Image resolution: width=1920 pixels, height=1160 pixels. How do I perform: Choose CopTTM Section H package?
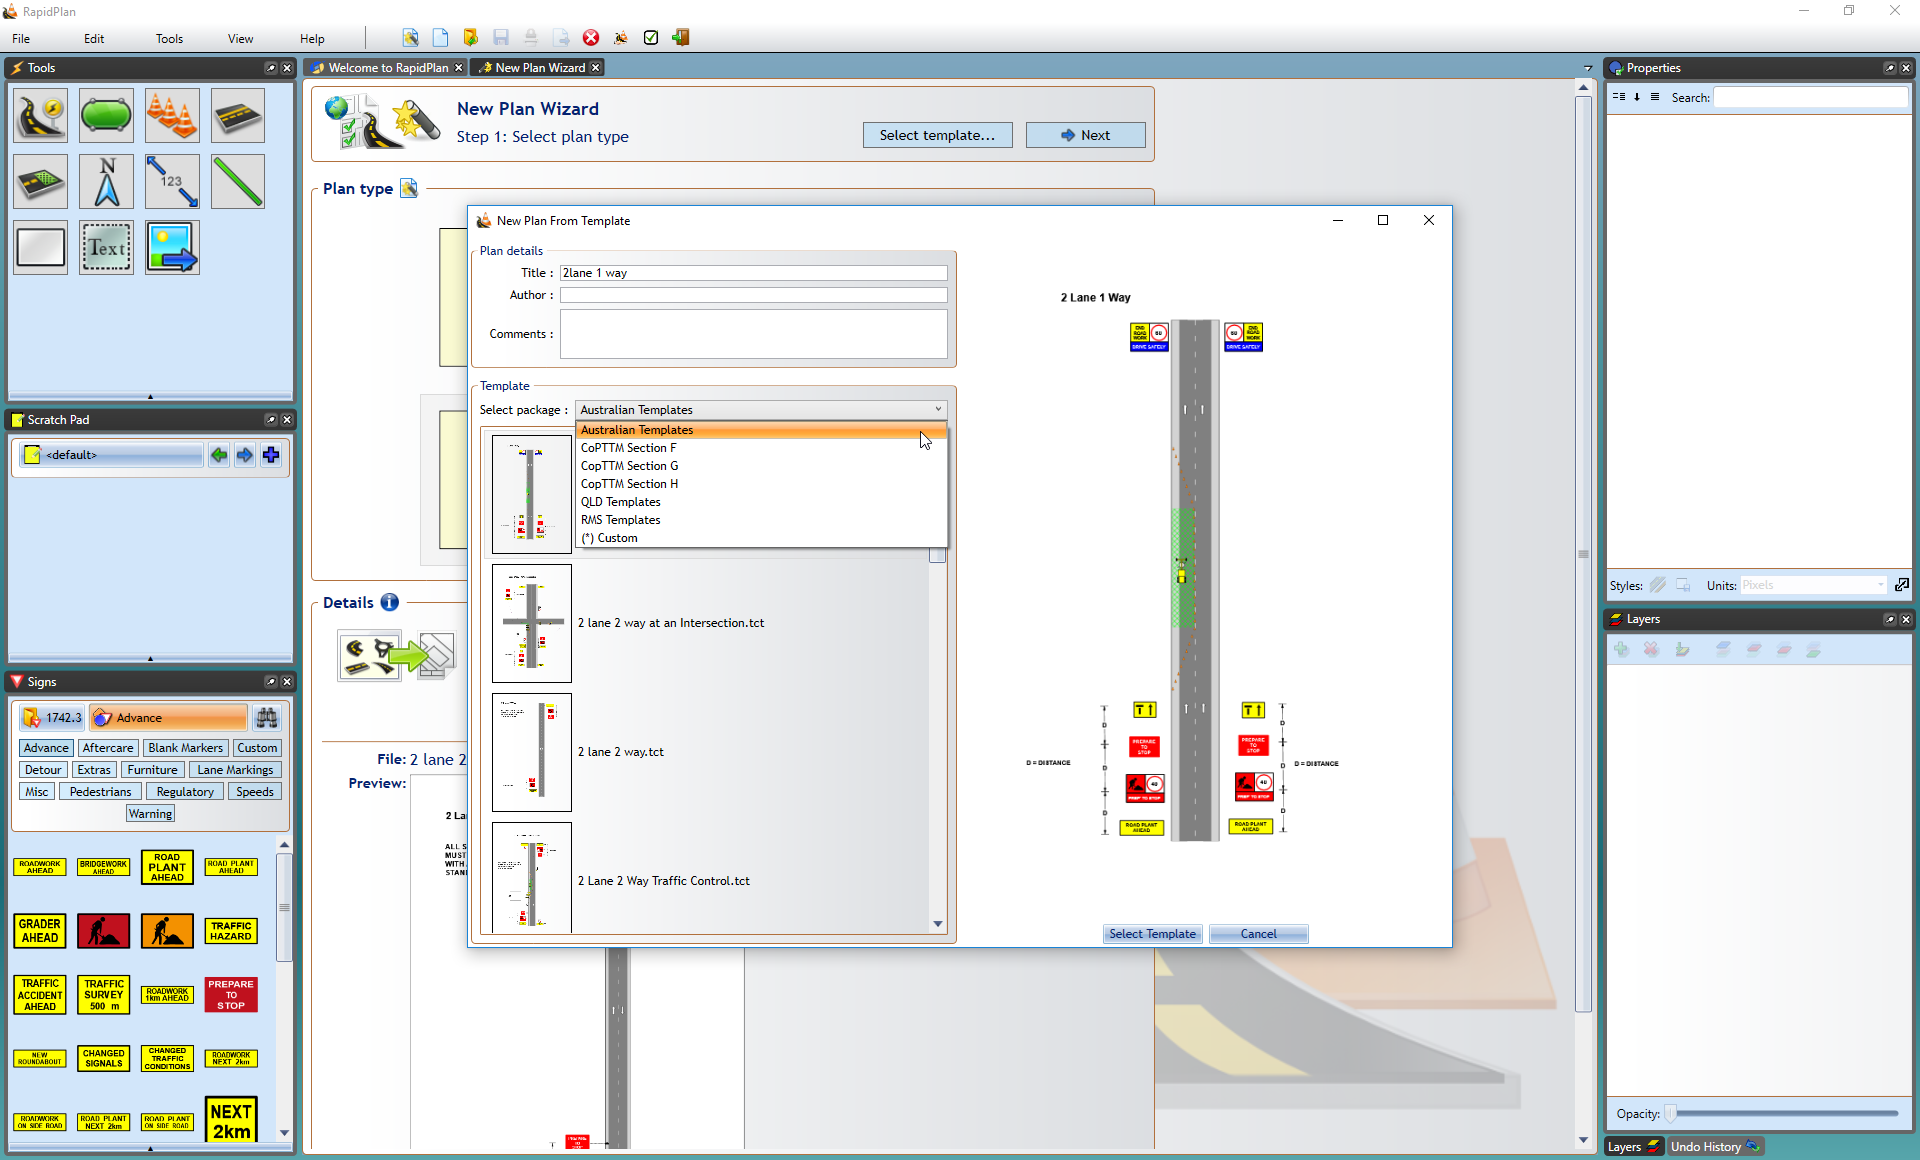point(761,484)
